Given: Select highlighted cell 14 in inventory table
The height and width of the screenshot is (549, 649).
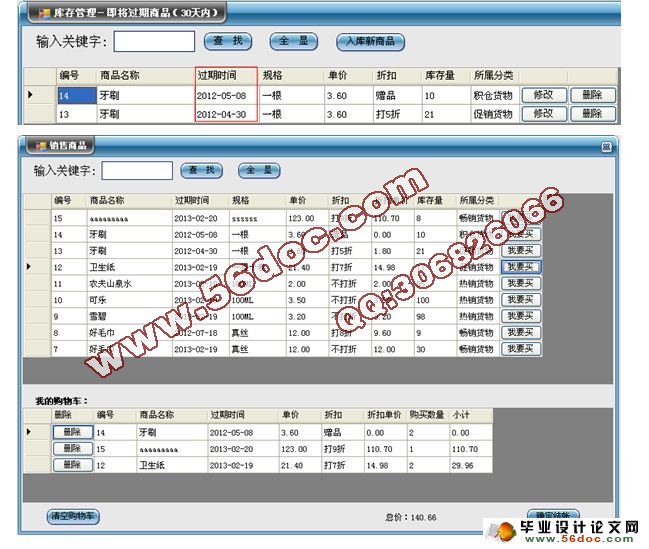Looking at the screenshot, I should 77,96.
